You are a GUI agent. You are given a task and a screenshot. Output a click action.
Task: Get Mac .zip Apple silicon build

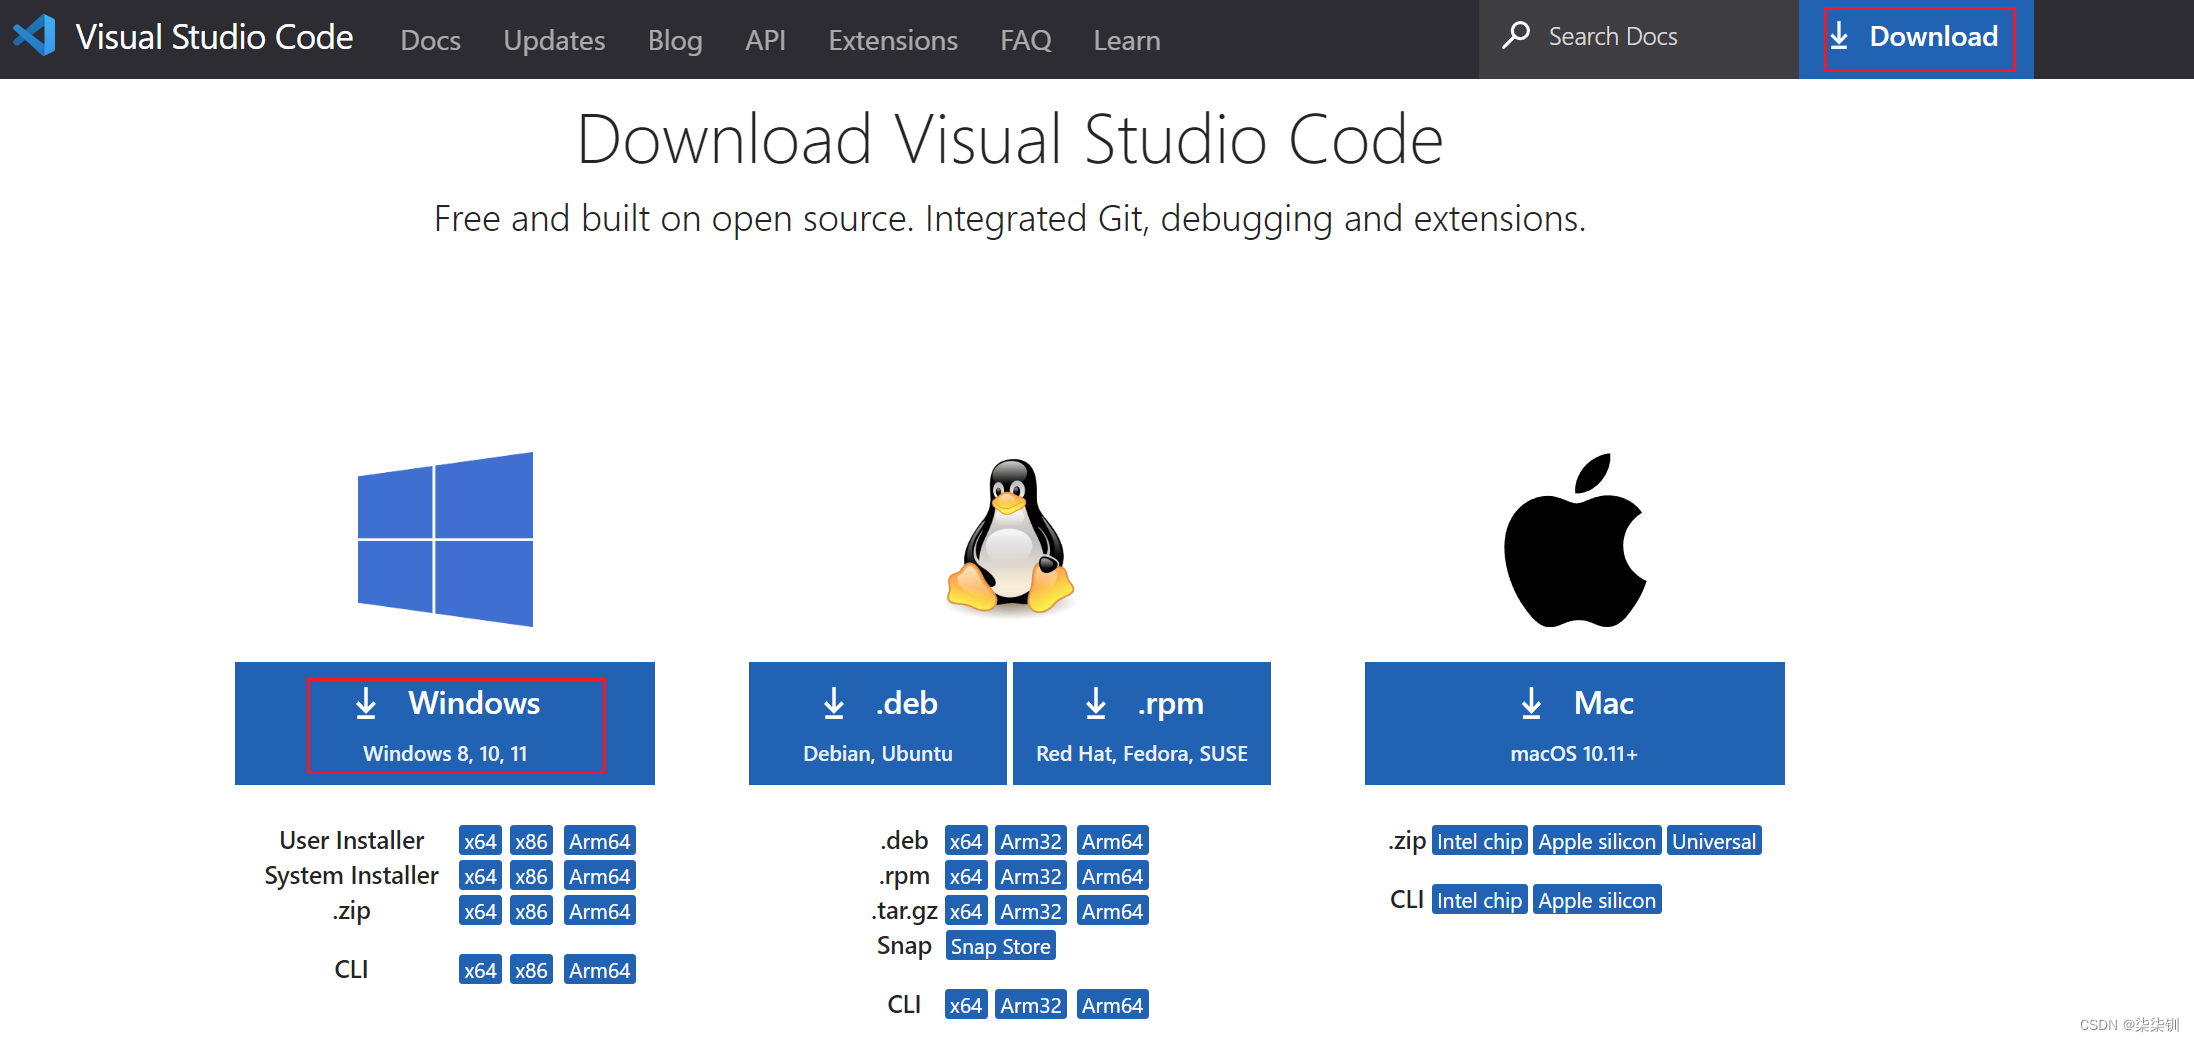[1597, 841]
